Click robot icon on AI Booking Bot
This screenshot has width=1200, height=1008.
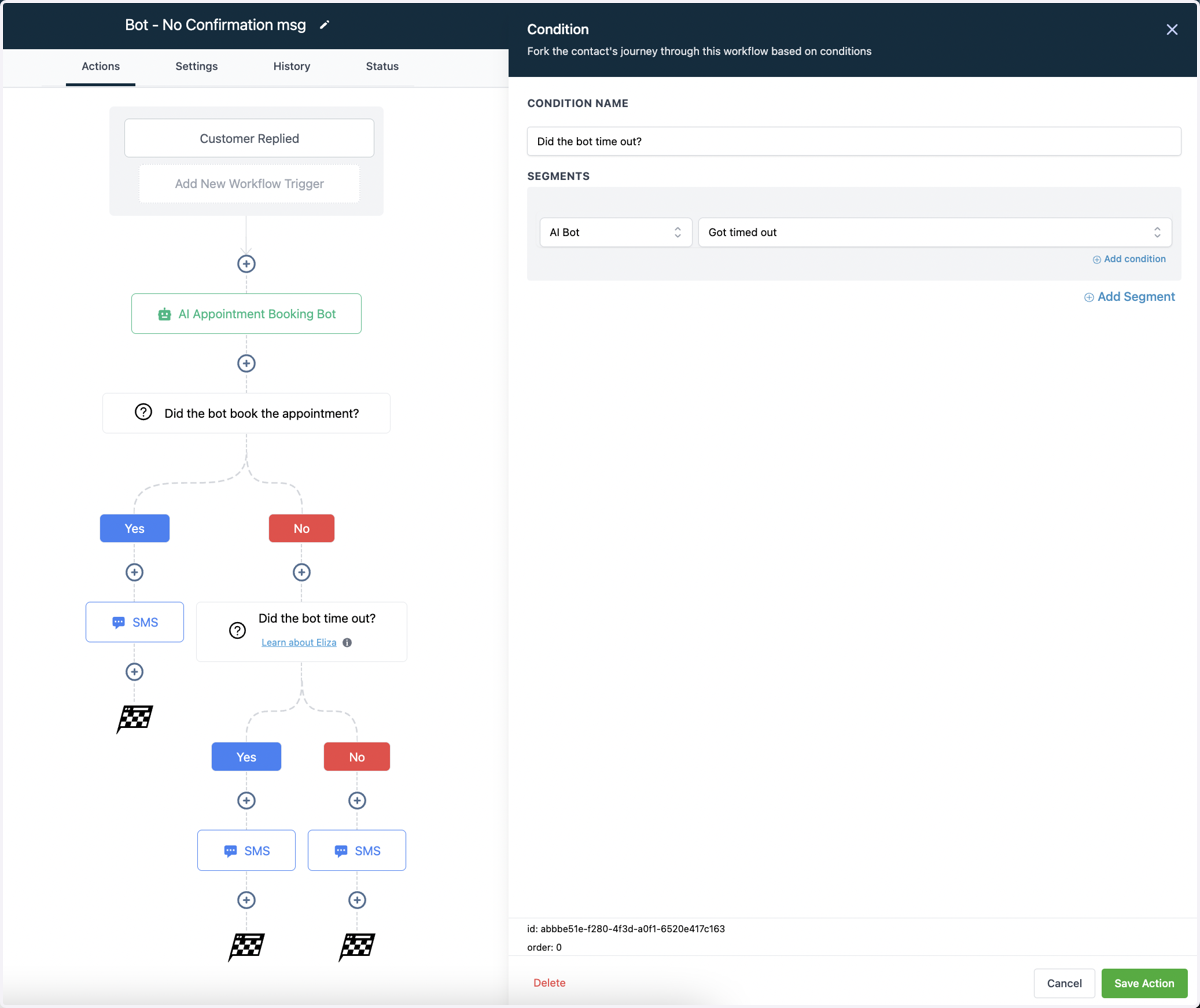[x=165, y=314]
